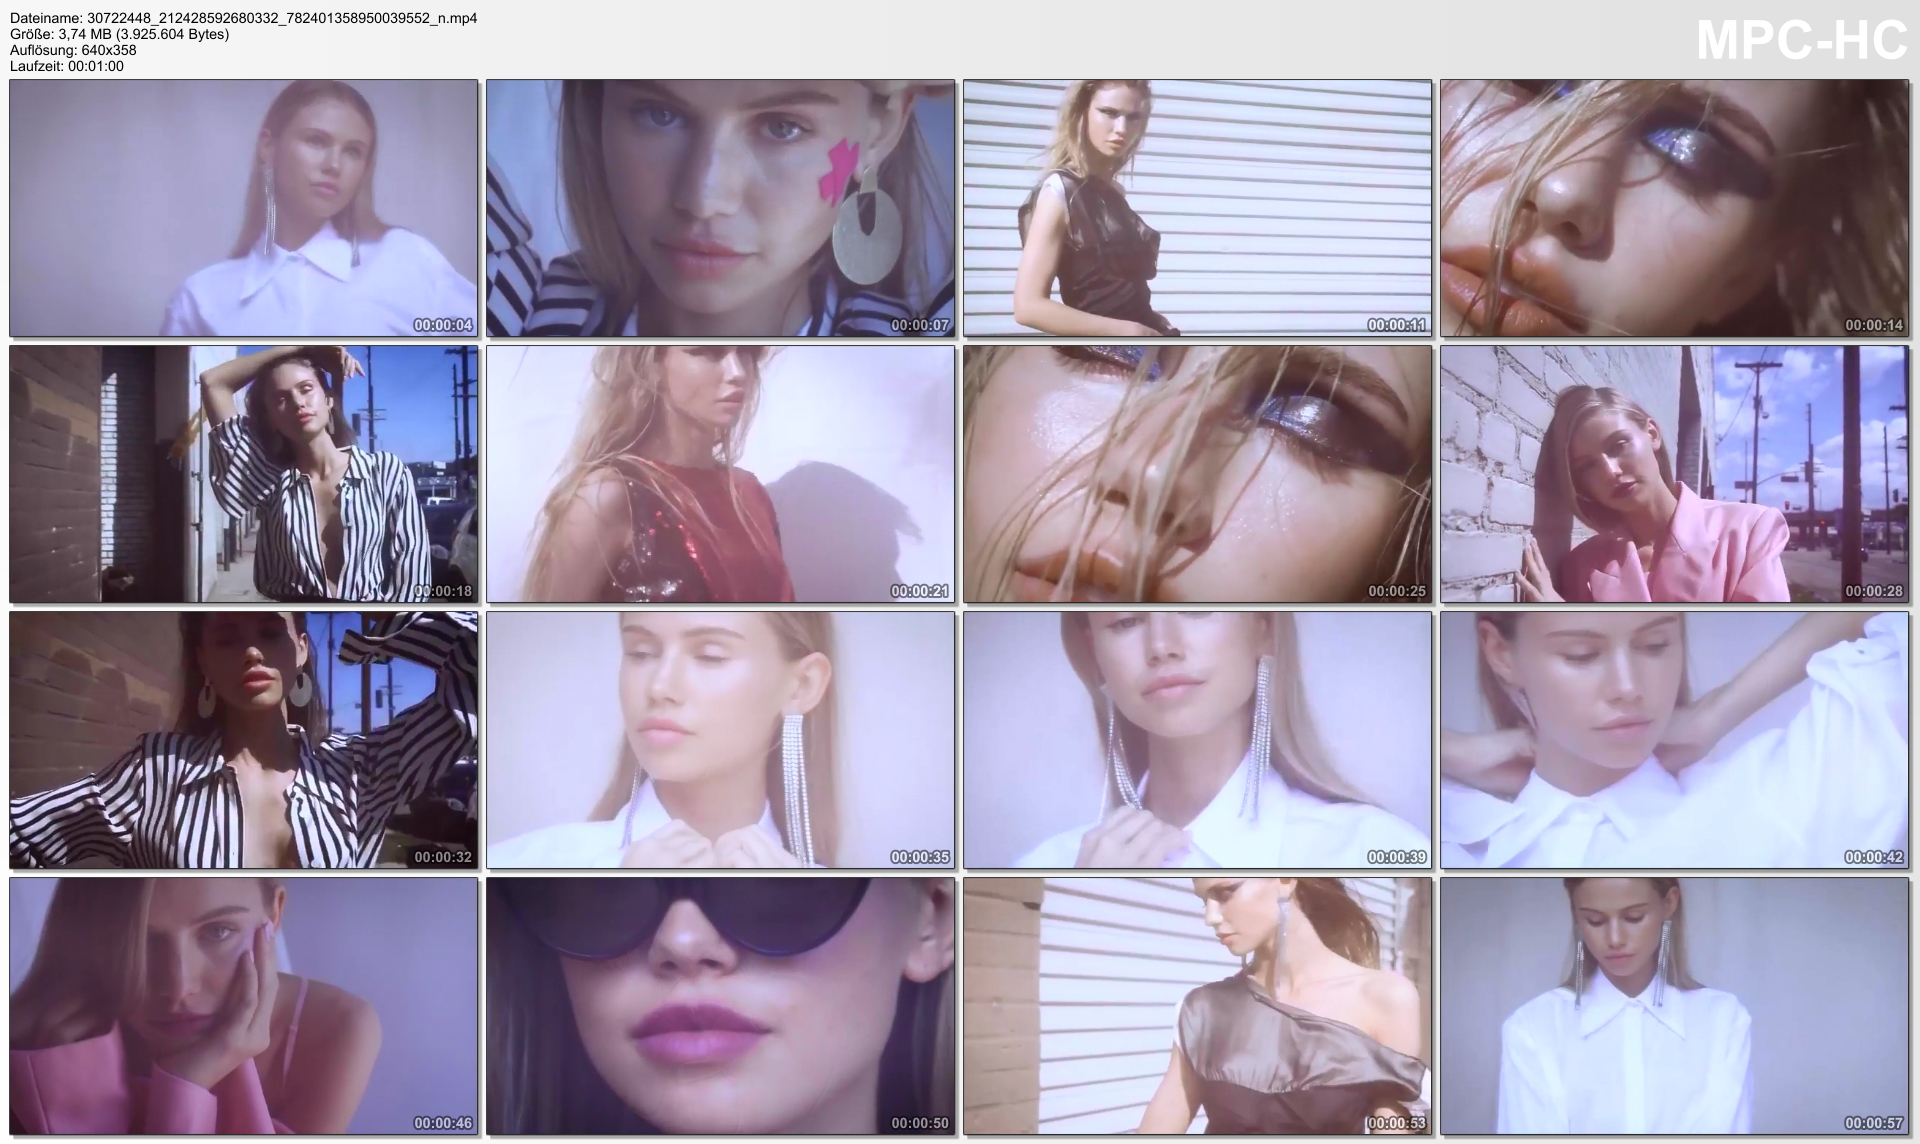Click the thumbnail at 00:00:39
The image size is (1920, 1144).
coord(1197,740)
